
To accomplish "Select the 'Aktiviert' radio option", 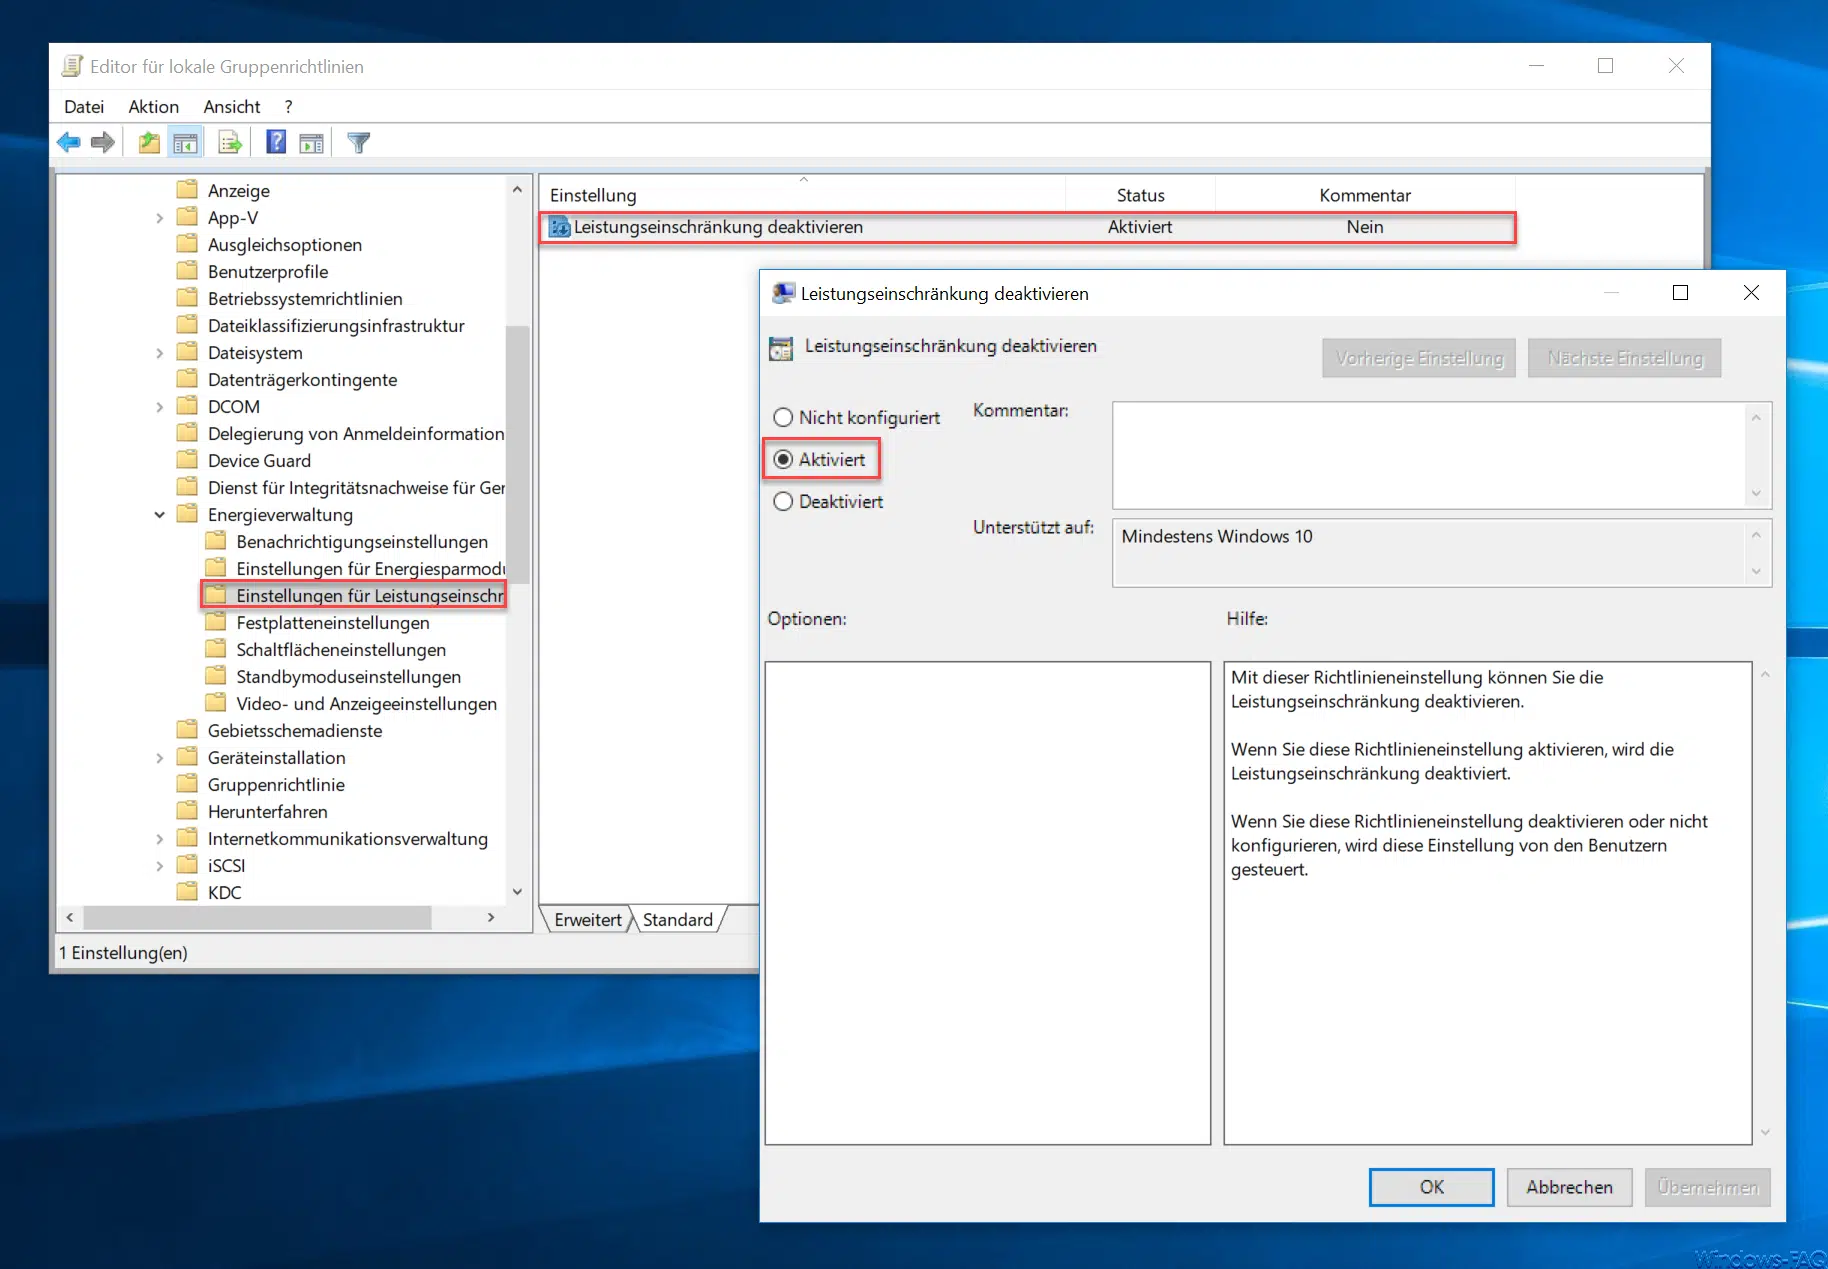I will pyautogui.click(x=783, y=460).
